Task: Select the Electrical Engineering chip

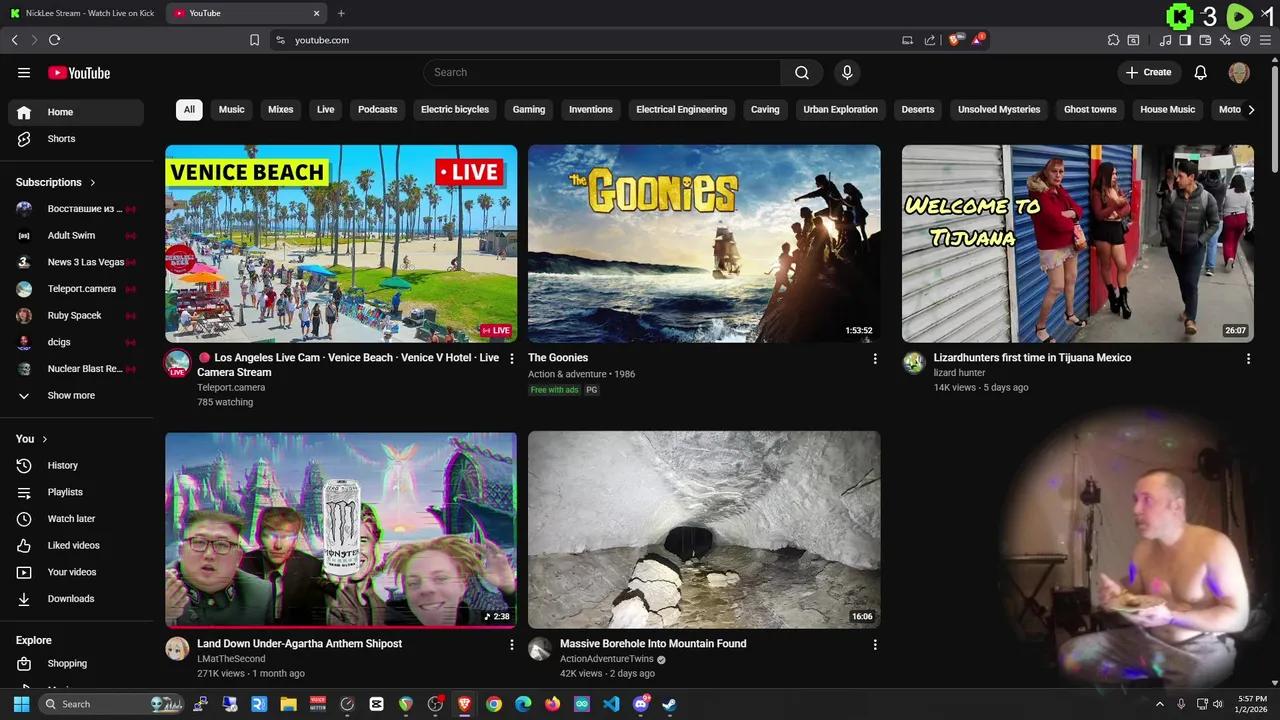Action: [682, 109]
